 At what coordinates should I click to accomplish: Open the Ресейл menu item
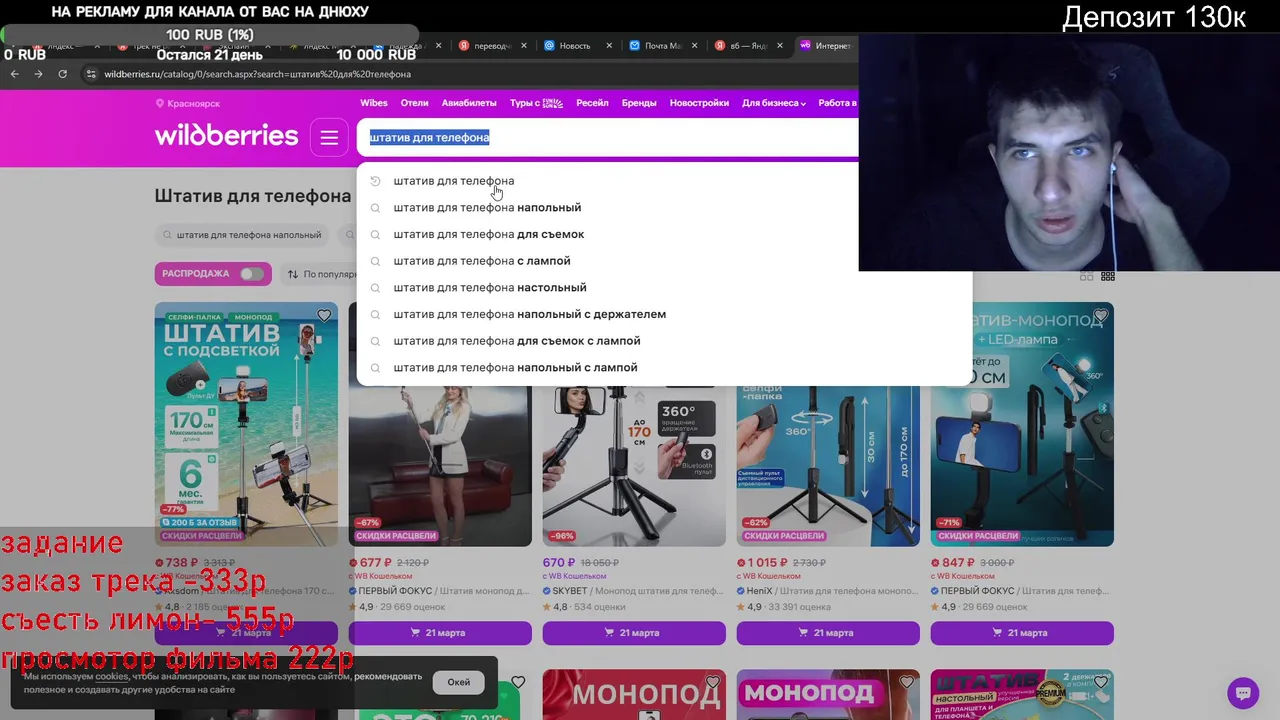tap(592, 103)
